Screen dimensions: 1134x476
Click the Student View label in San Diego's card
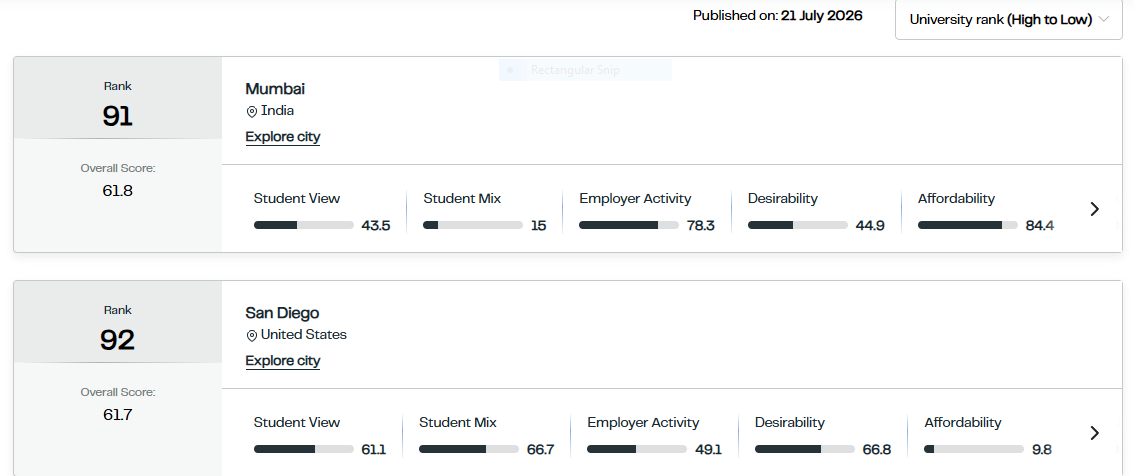[x=297, y=422]
